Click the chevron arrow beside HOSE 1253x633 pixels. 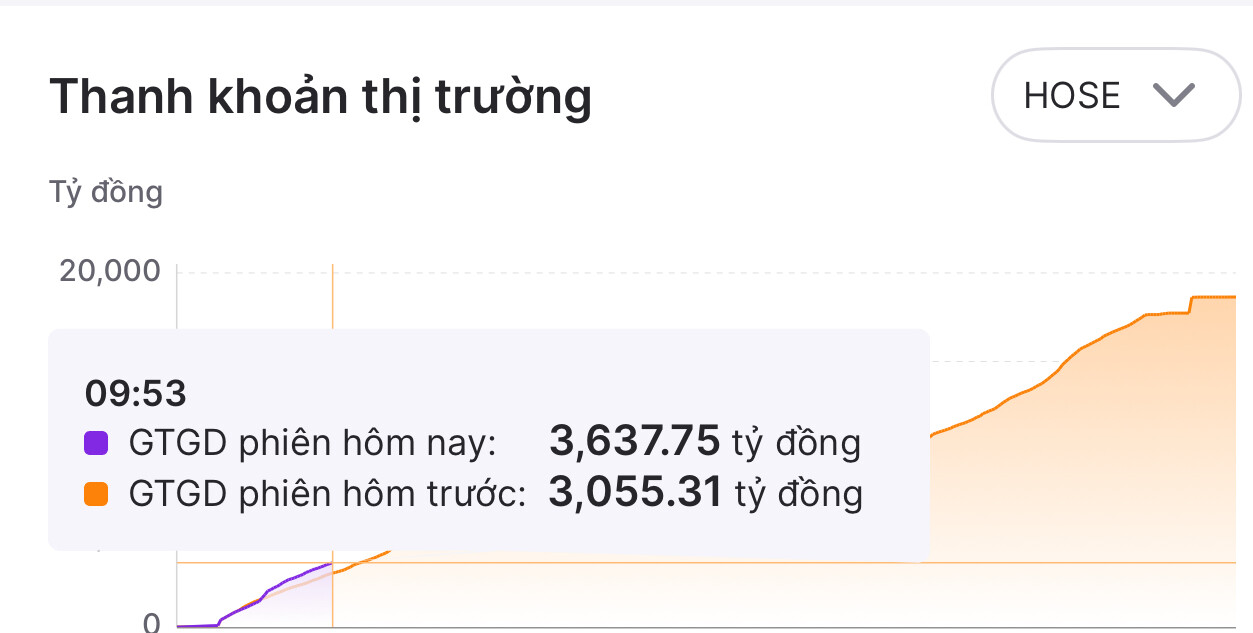point(1173,96)
